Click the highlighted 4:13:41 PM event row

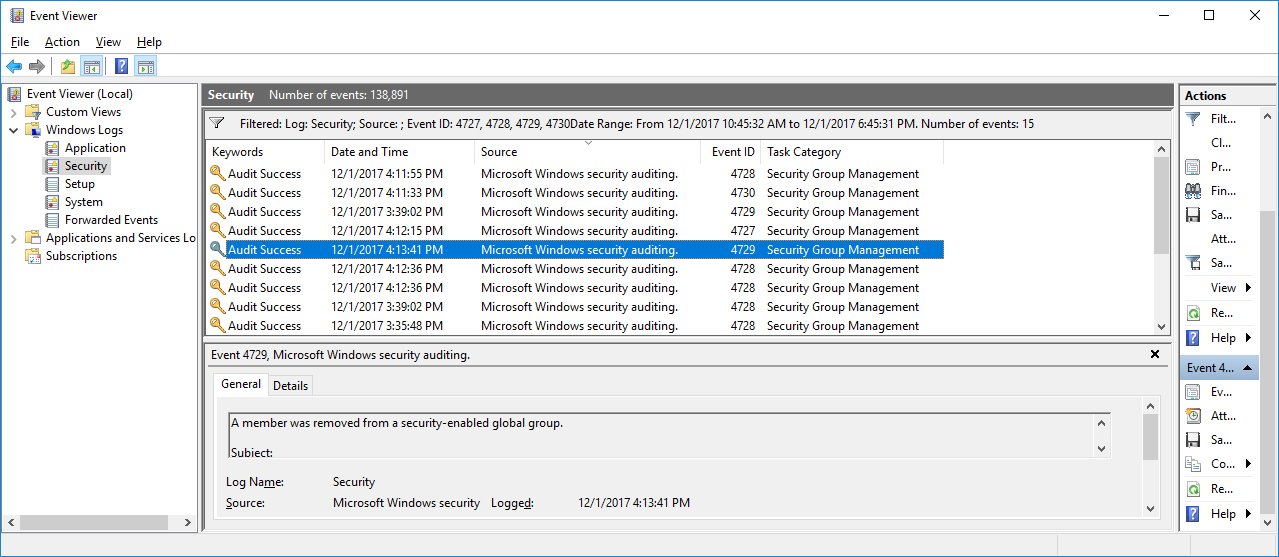click(x=575, y=250)
